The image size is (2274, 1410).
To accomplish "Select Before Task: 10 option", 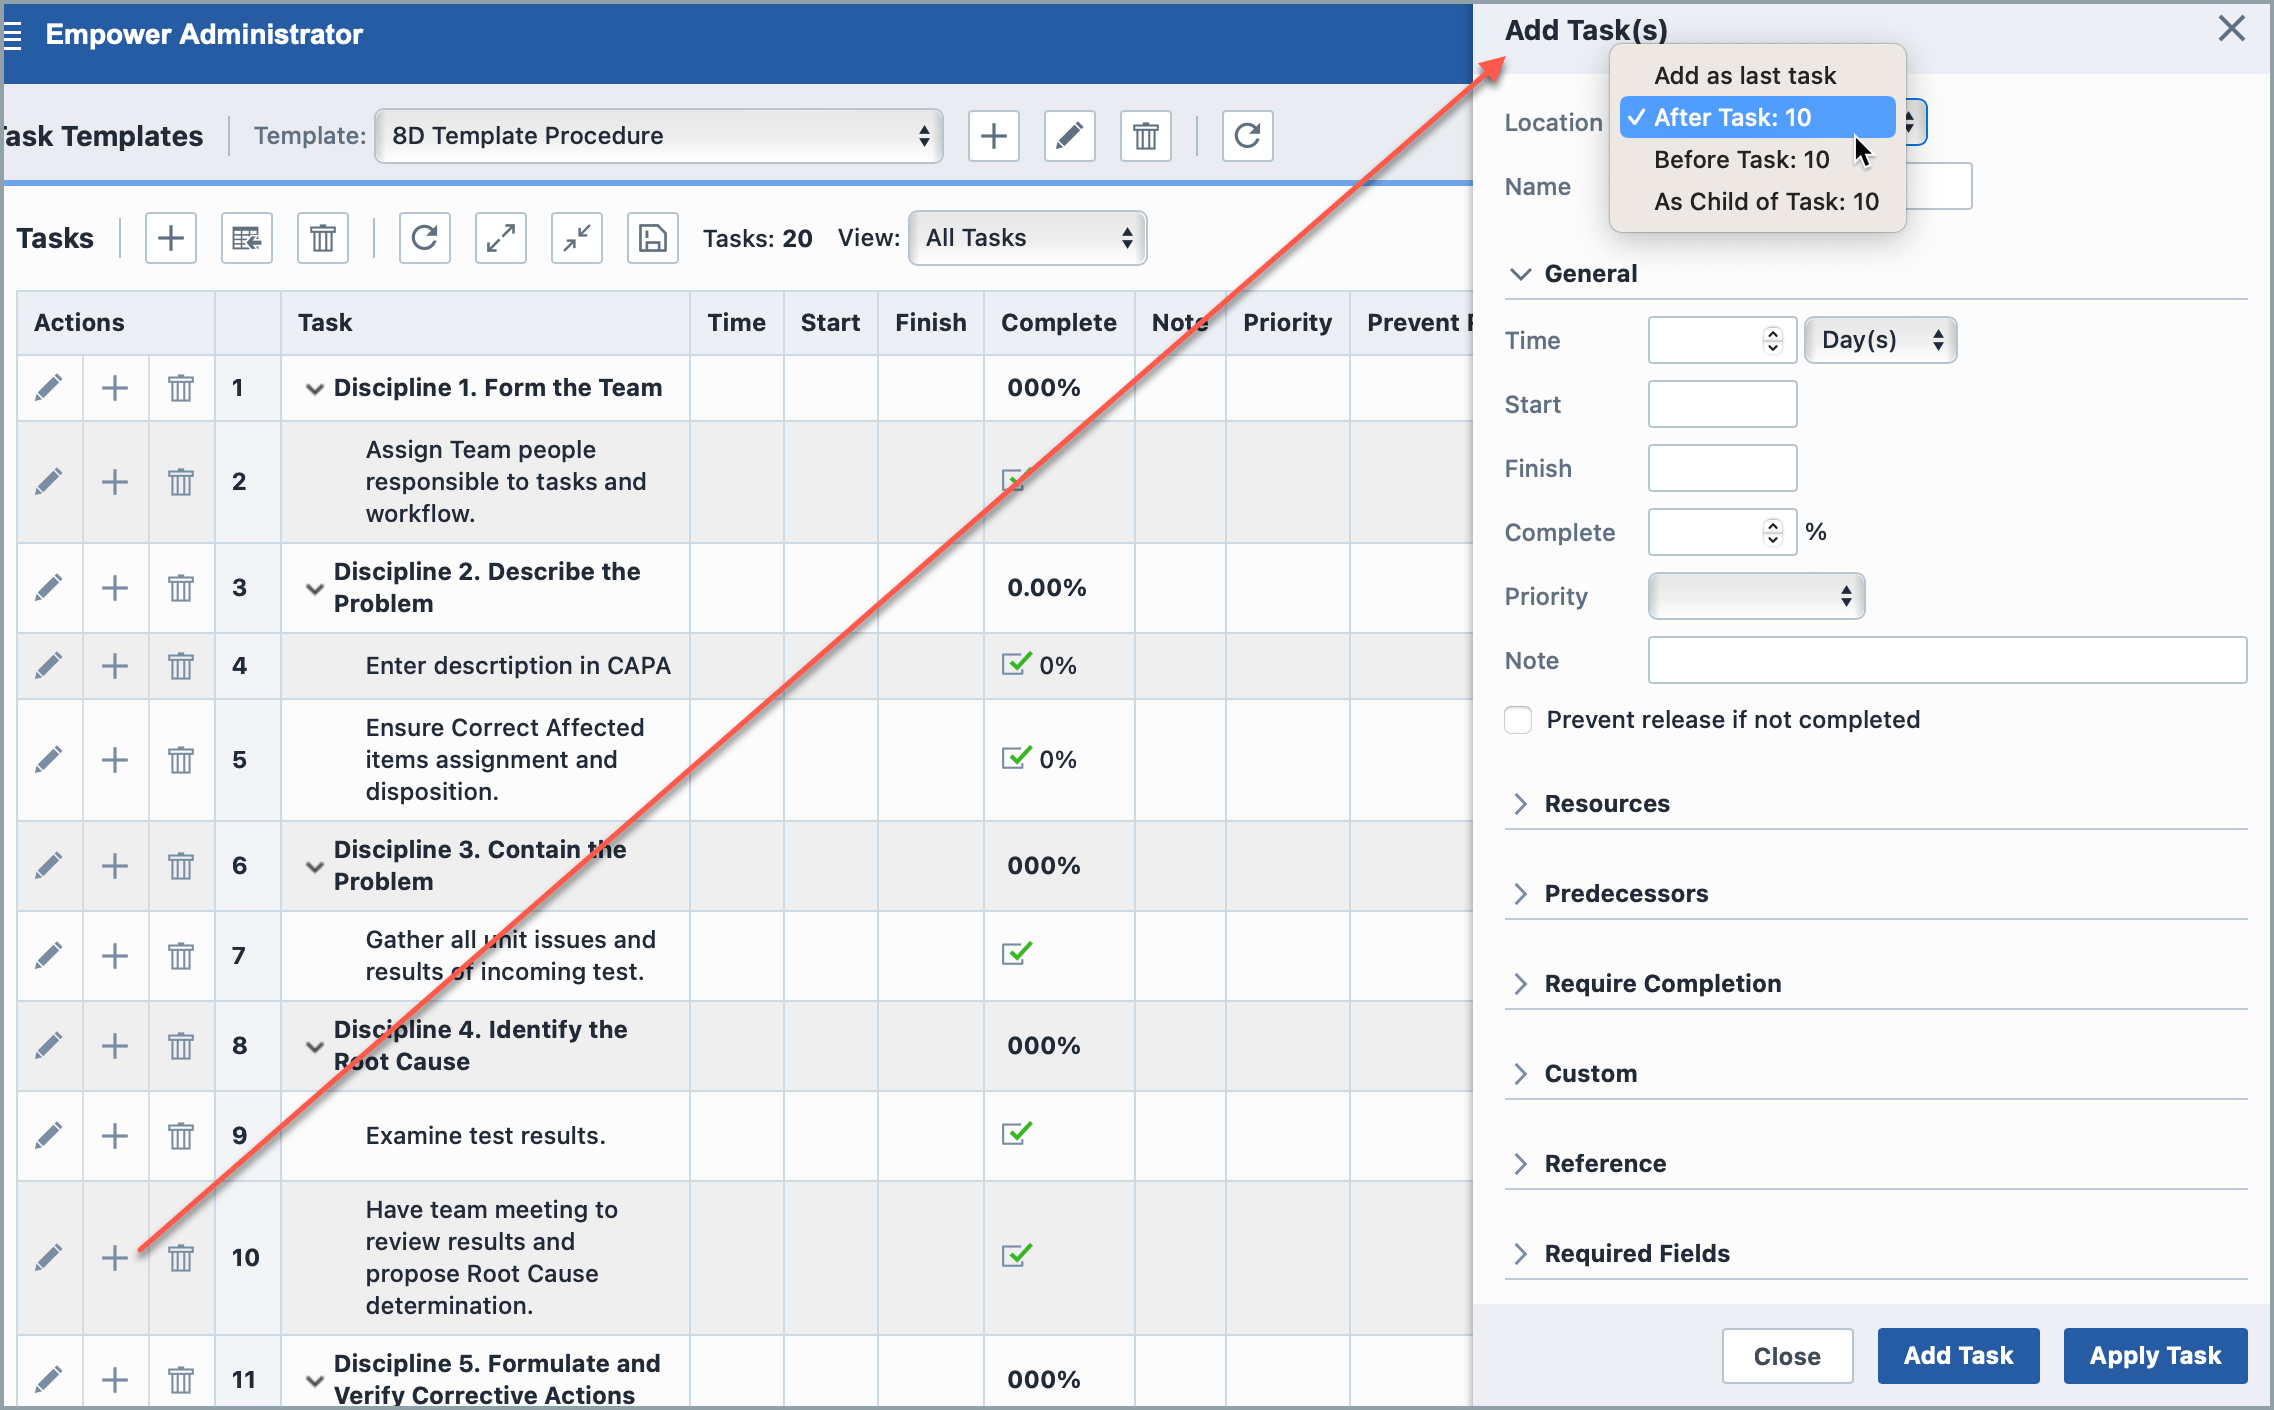I will click(x=1741, y=160).
